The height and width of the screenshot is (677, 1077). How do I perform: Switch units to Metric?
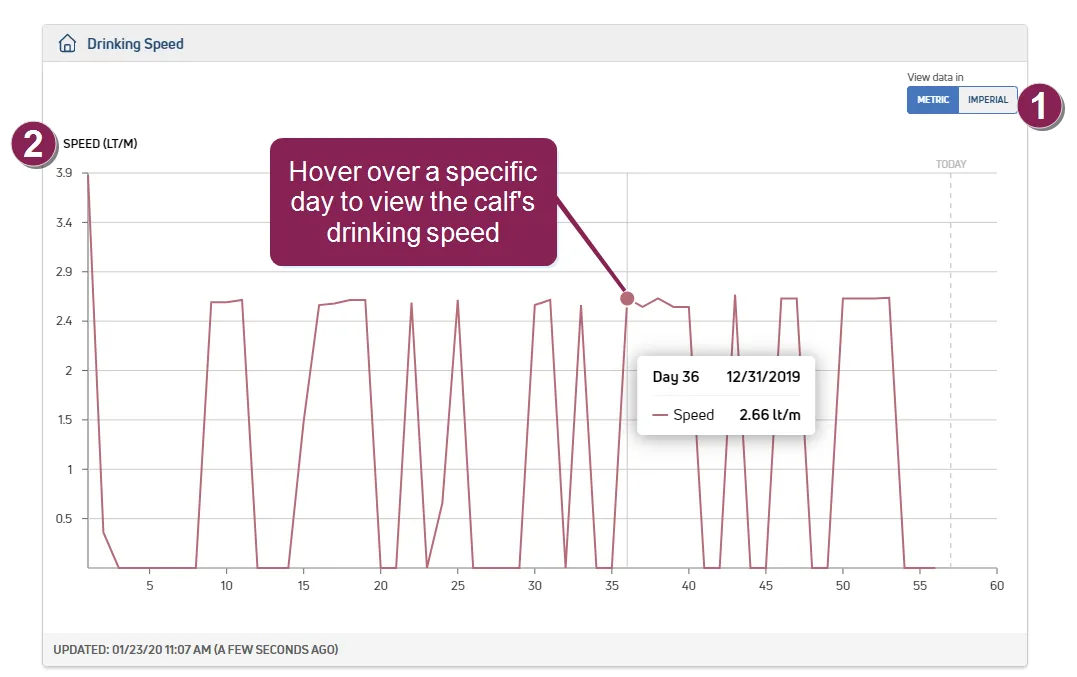933,100
